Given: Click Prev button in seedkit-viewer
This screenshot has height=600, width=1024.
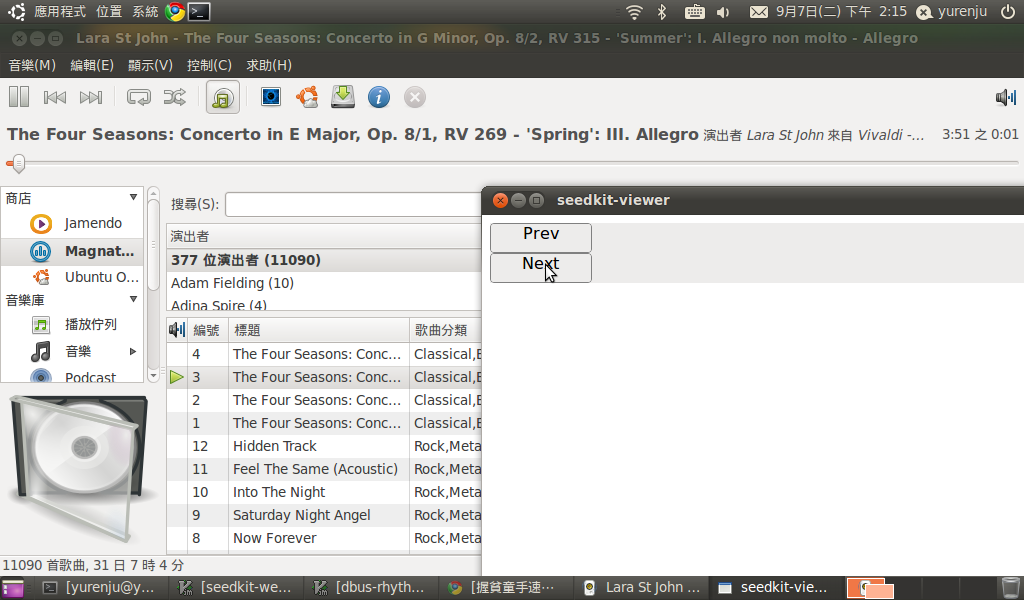Looking at the screenshot, I should point(541,238).
